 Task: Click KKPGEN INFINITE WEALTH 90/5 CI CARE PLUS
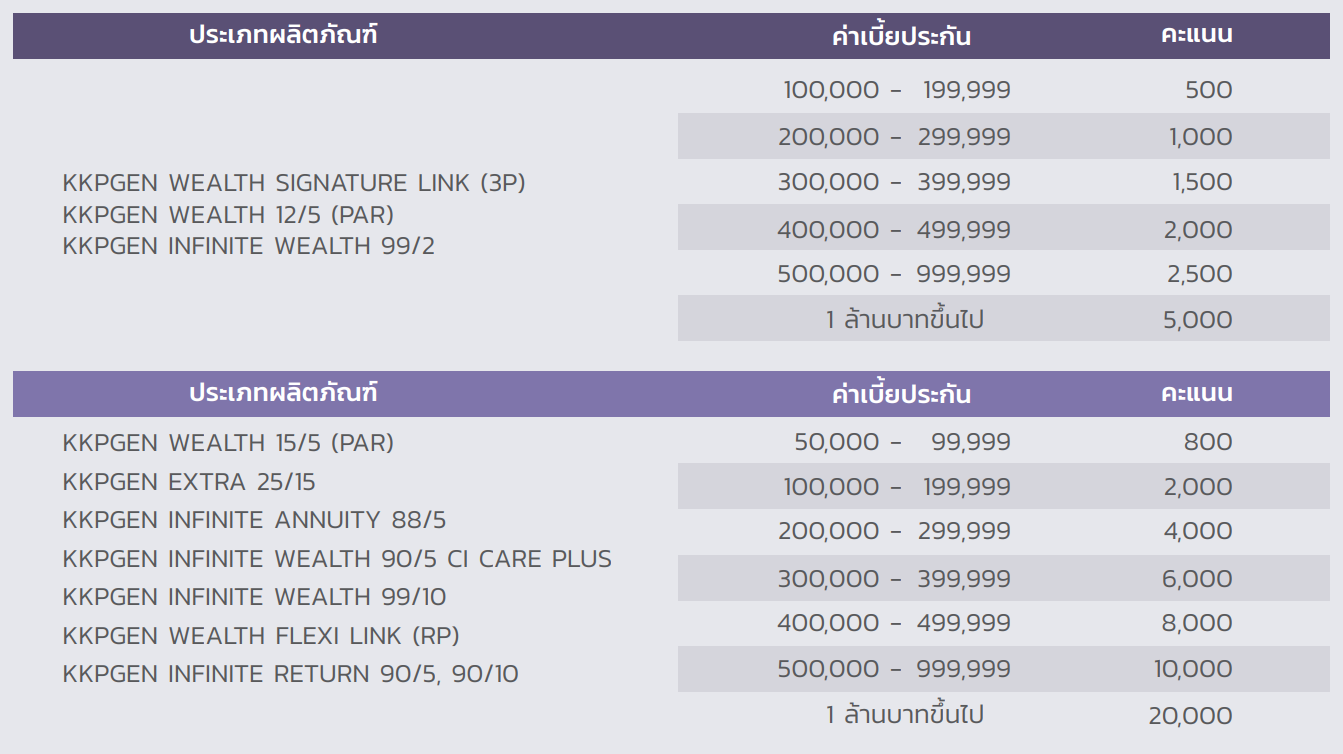click(337, 558)
